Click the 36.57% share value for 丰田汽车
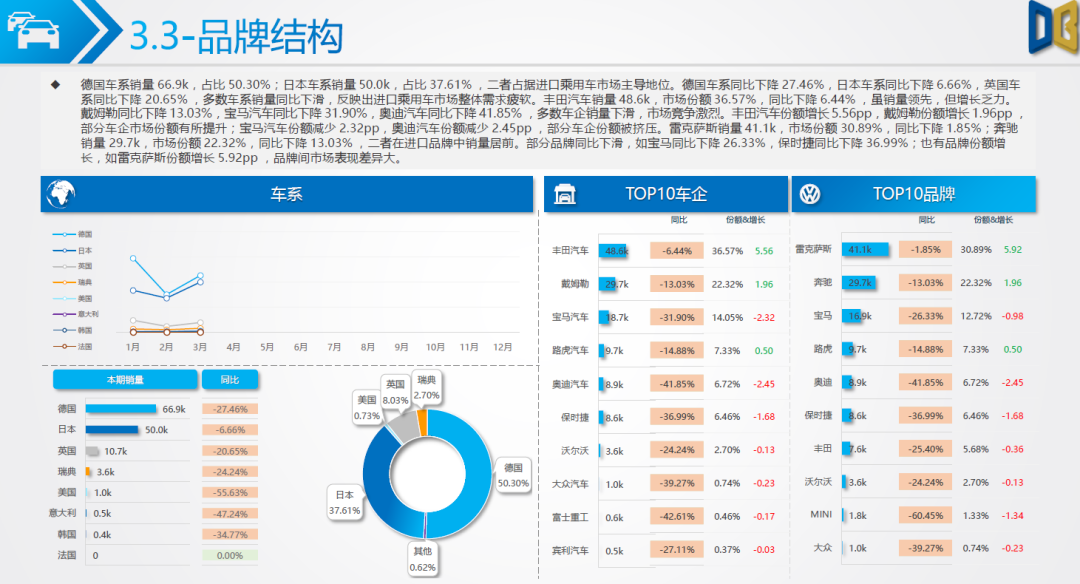 [x=727, y=251]
